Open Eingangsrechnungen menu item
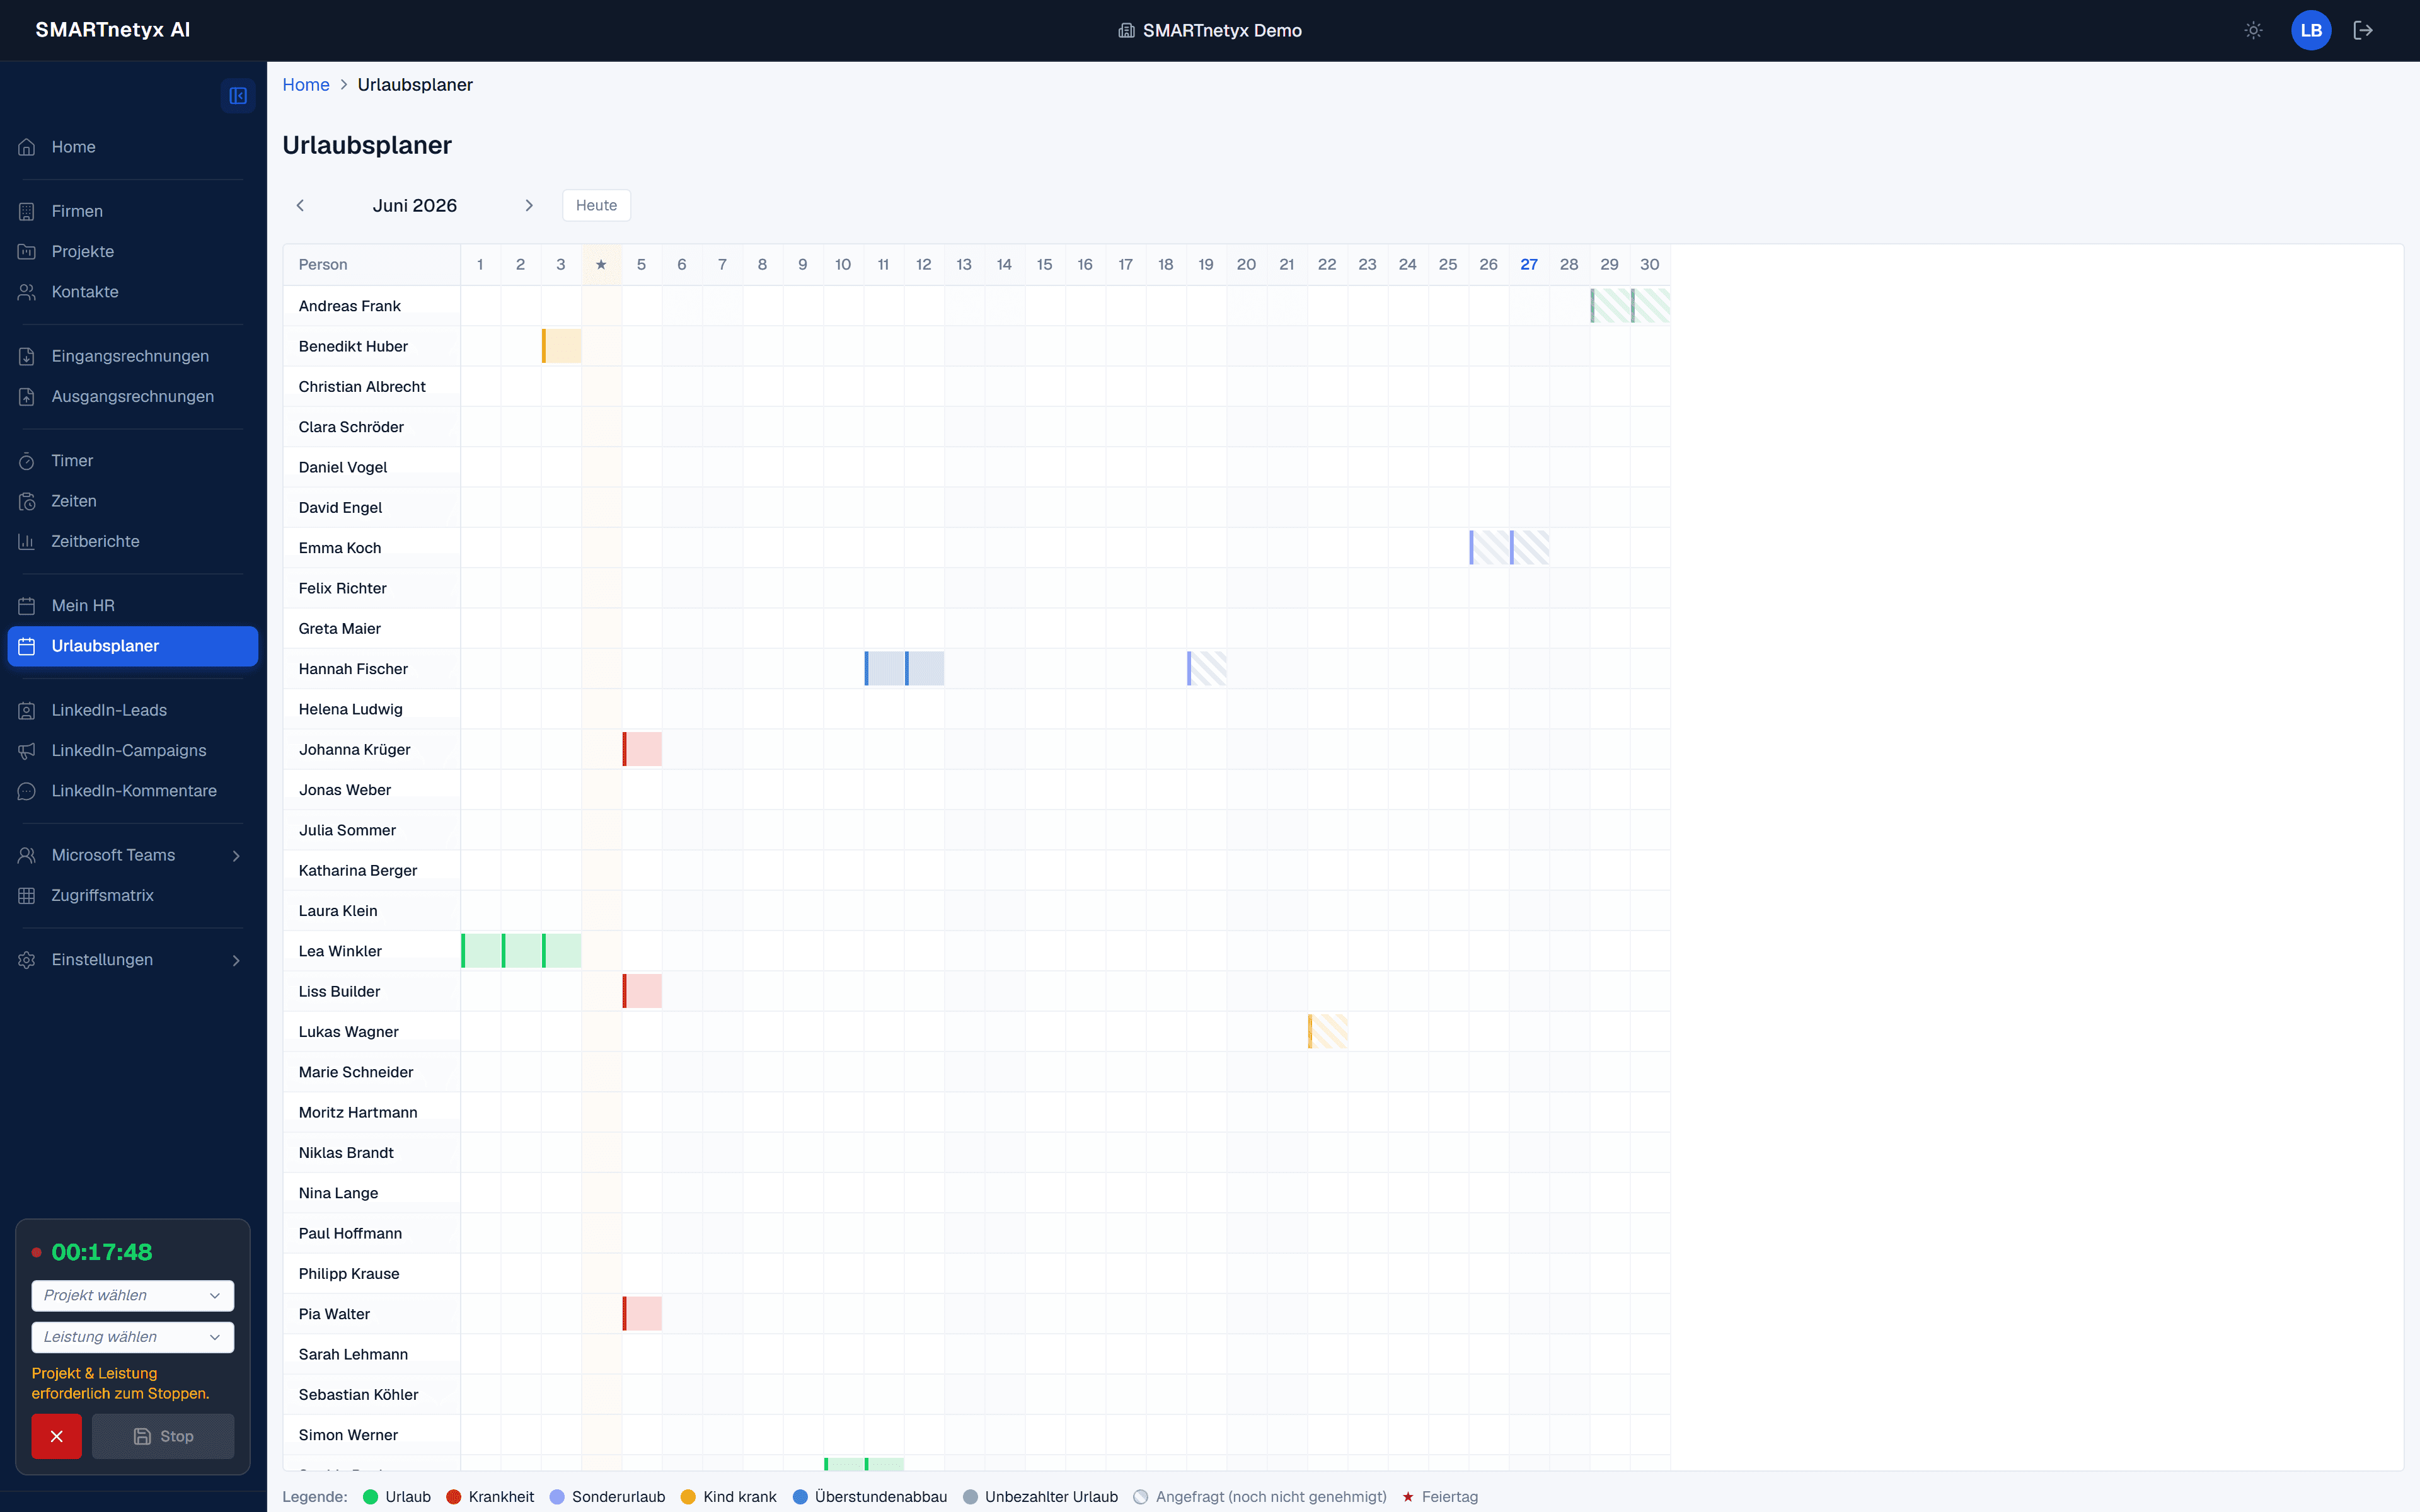 (133, 356)
